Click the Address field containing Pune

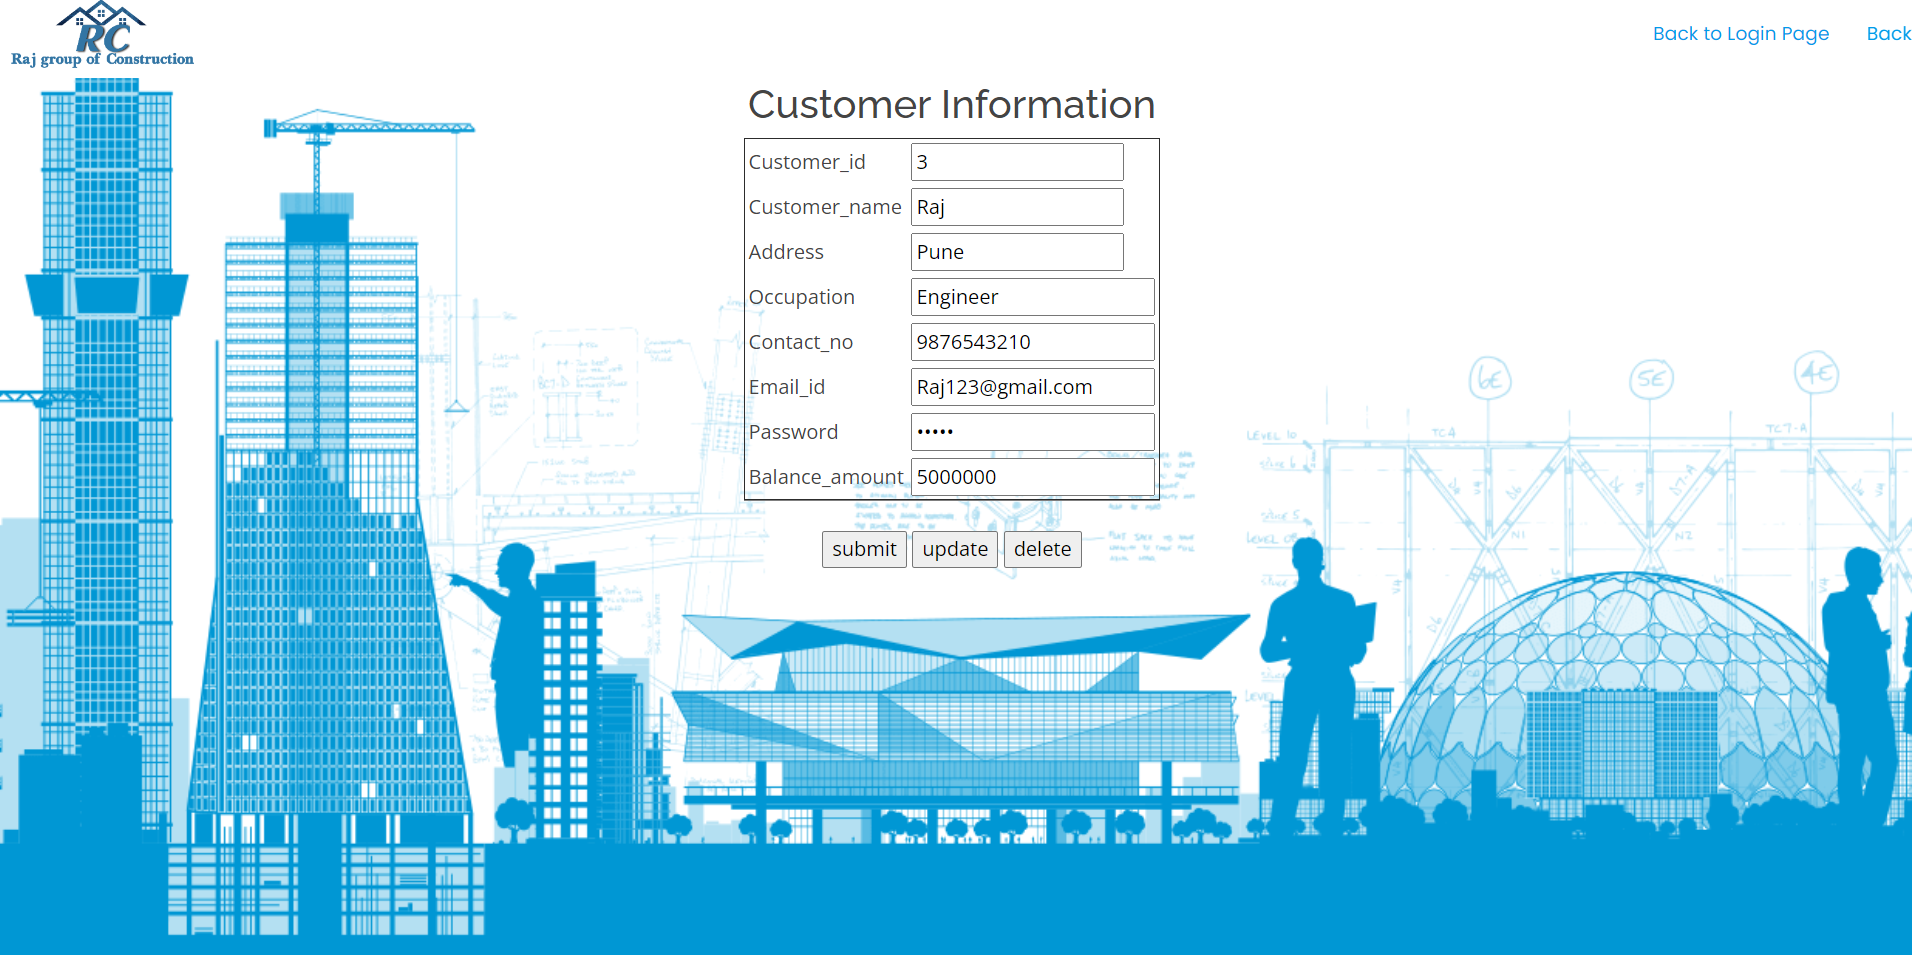coord(1017,252)
